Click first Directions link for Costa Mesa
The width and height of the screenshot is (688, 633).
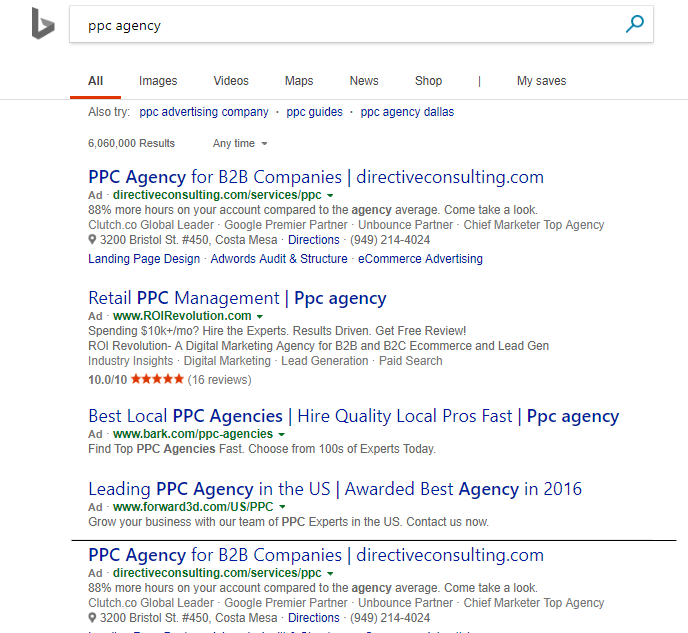[x=314, y=240]
